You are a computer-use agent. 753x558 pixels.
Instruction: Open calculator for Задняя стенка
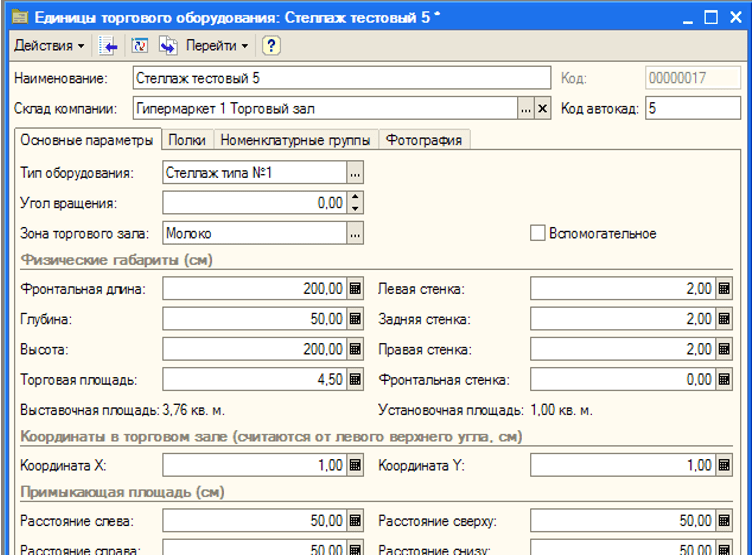(724, 319)
